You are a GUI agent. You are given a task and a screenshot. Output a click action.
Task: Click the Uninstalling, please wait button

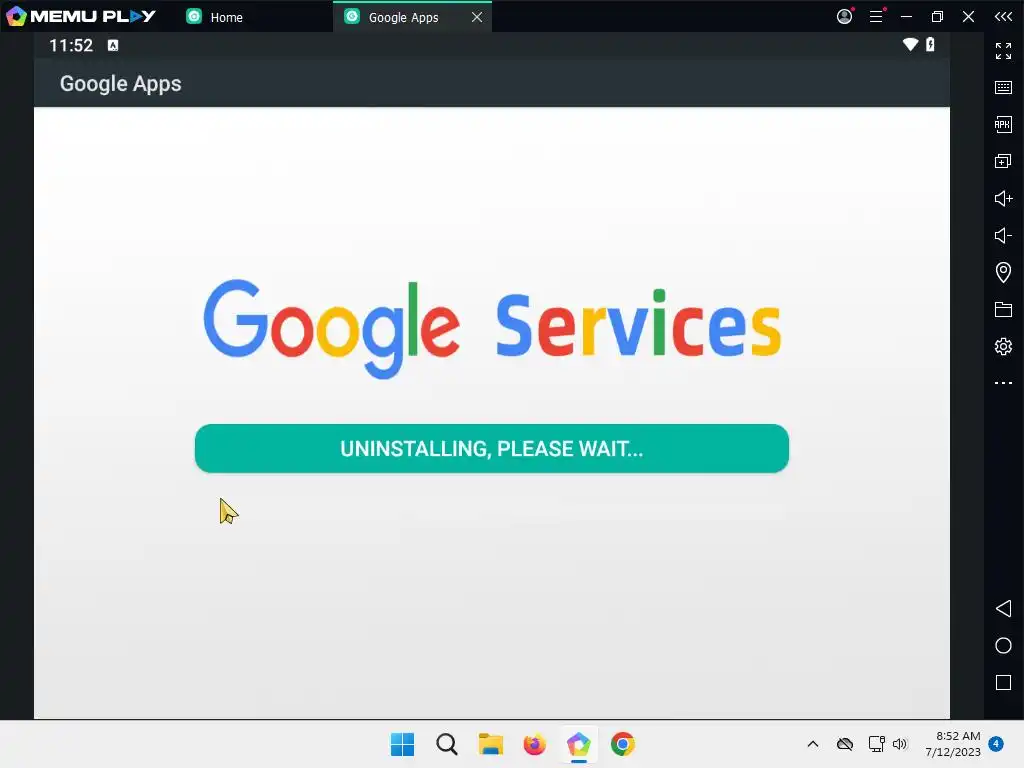492,449
